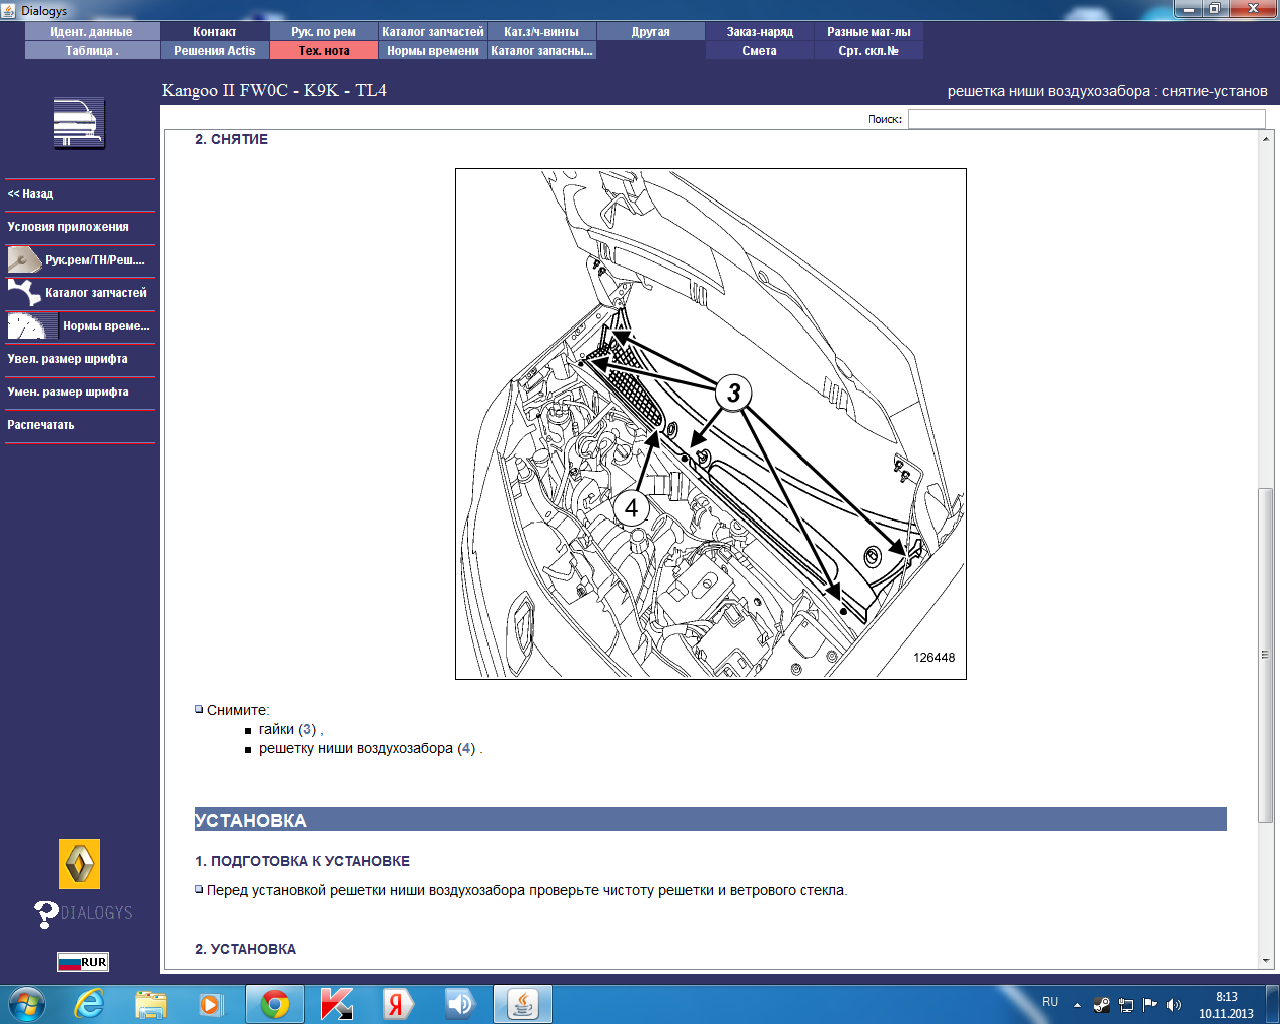The width and height of the screenshot is (1280, 1024).
Task: Open the Заказ-наряд tab
Action: 760,32
